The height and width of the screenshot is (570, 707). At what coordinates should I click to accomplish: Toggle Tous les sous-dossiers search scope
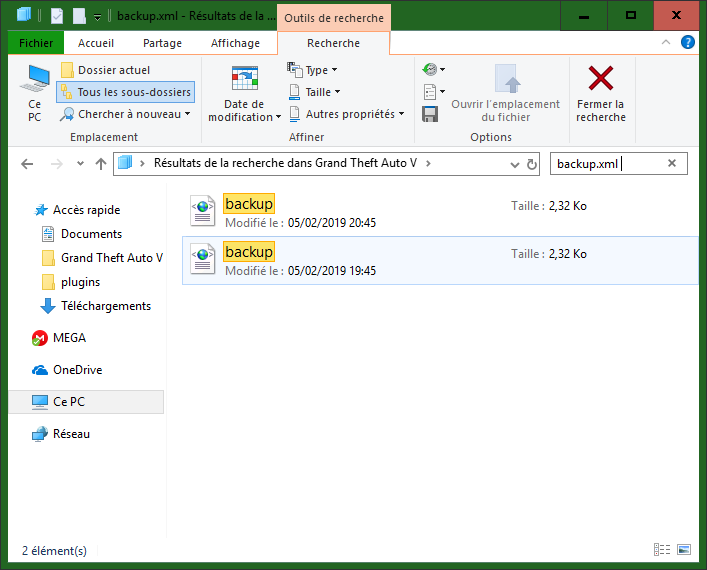point(126,92)
